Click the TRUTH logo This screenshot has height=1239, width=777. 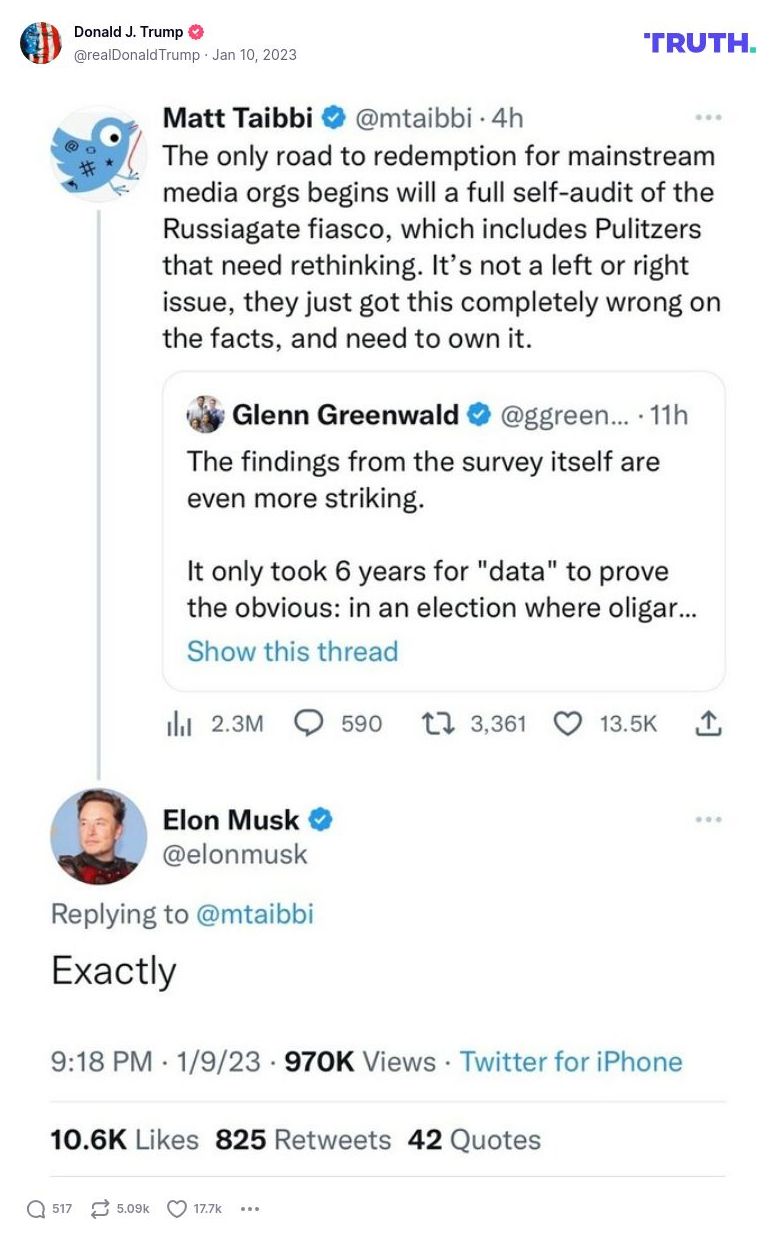click(x=699, y=42)
